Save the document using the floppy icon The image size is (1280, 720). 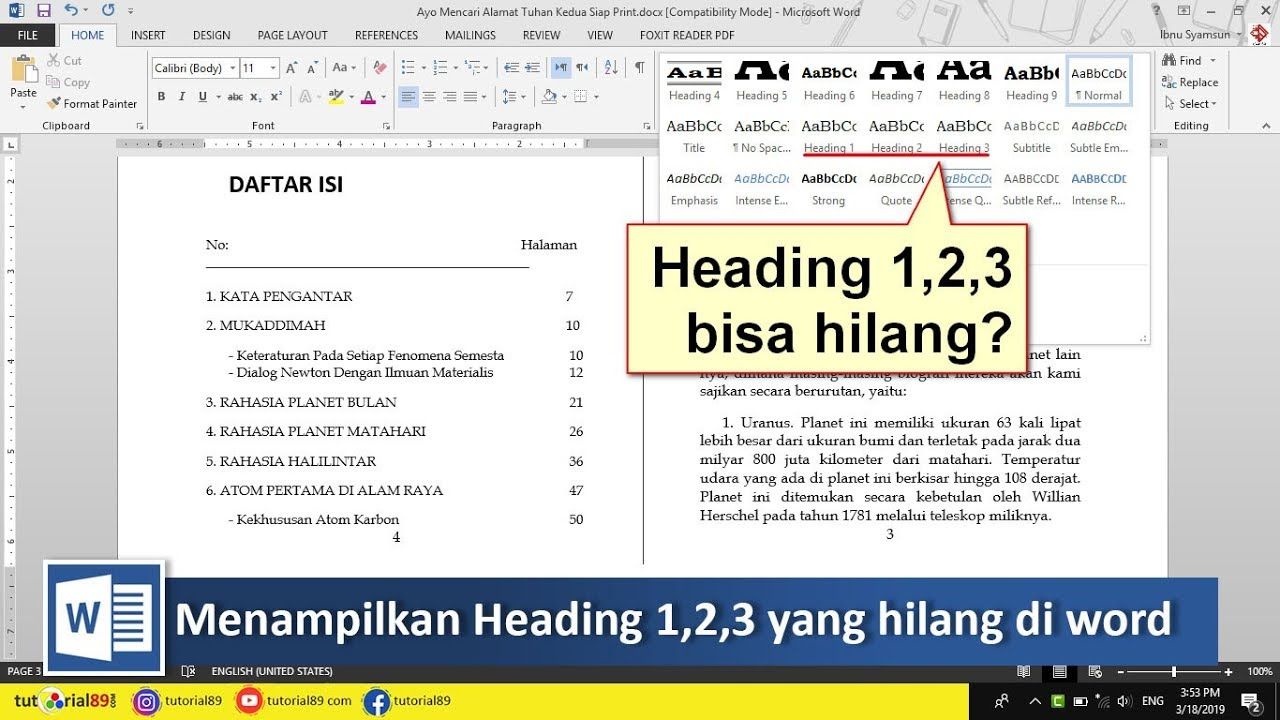click(x=43, y=10)
